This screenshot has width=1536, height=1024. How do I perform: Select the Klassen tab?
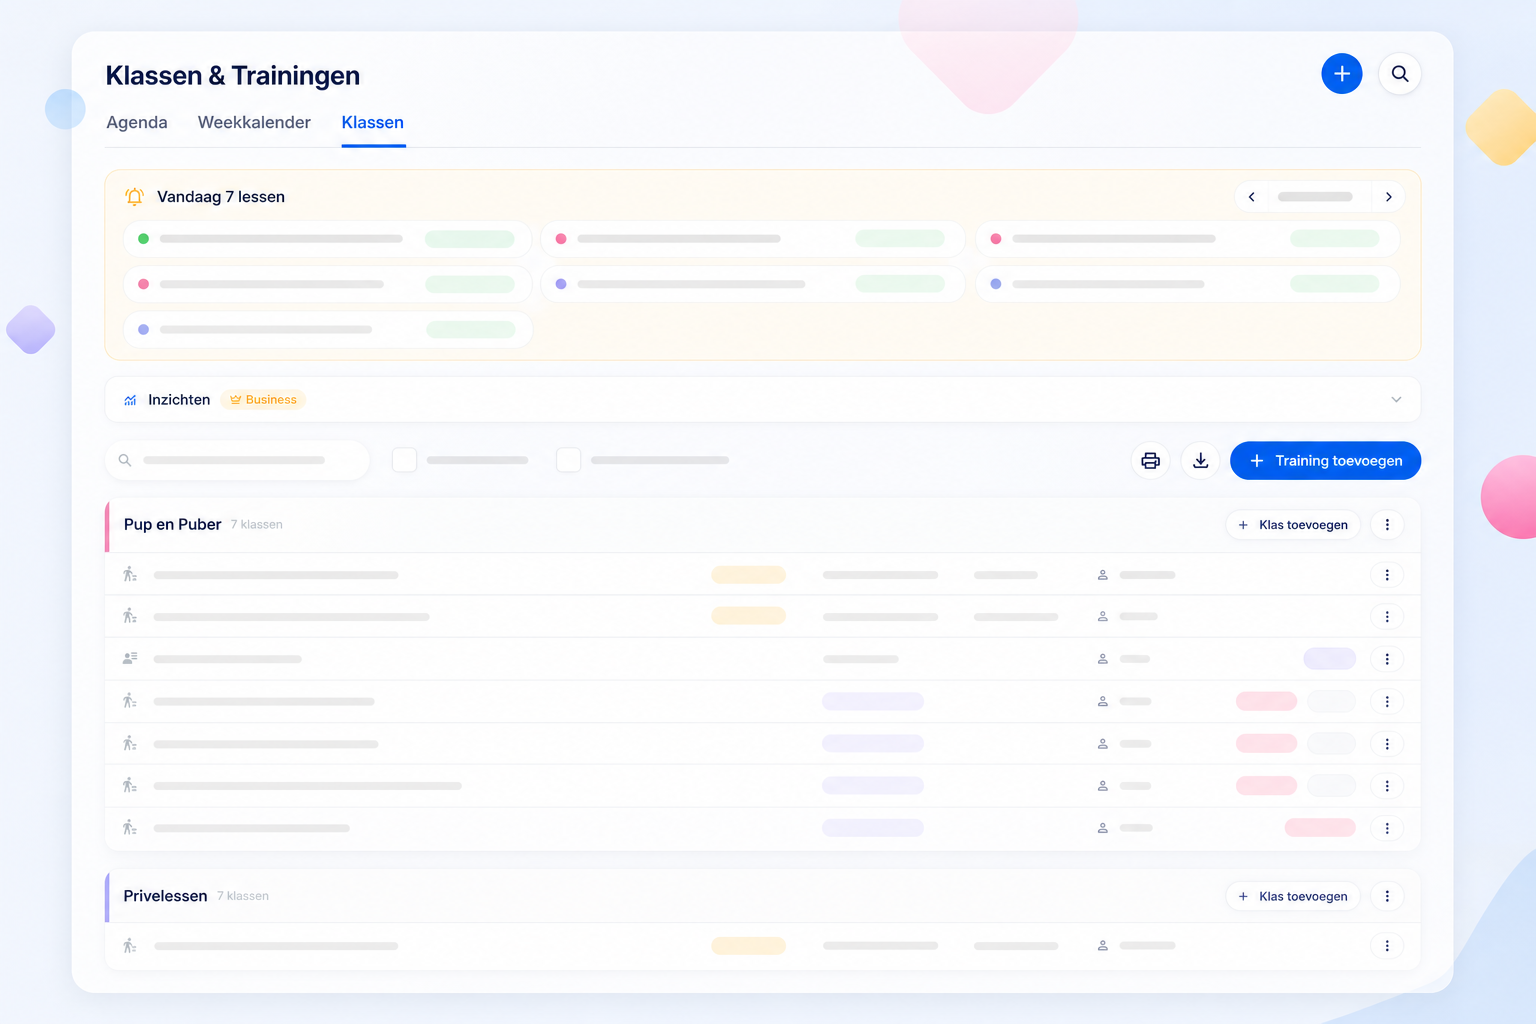point(373,123)
